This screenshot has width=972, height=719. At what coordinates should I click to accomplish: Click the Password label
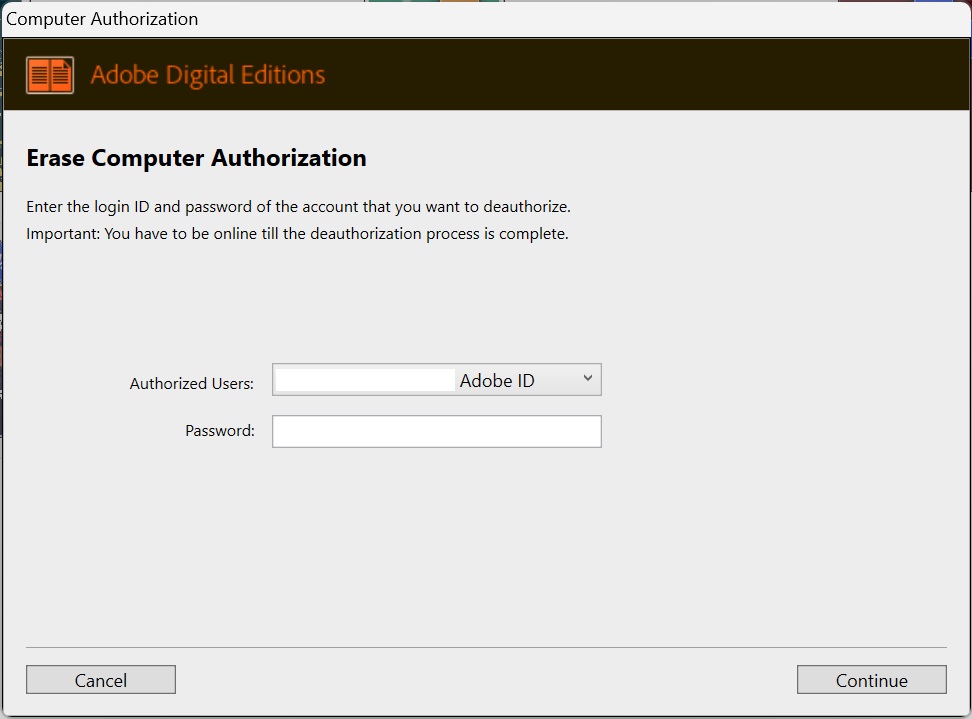point(220,431)
